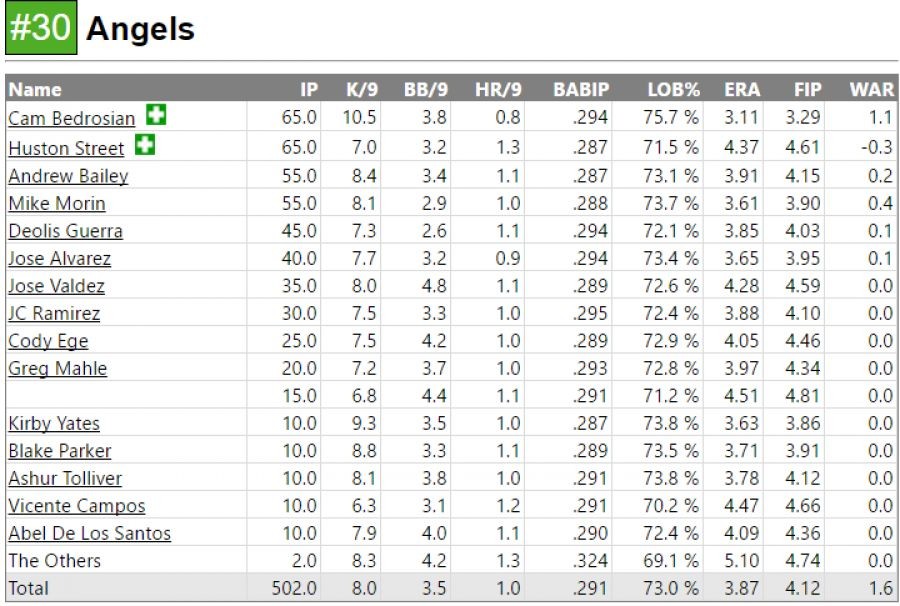900x606 pixels.
Task: Click the Andrew Bailey link
Action: (68, 176)
